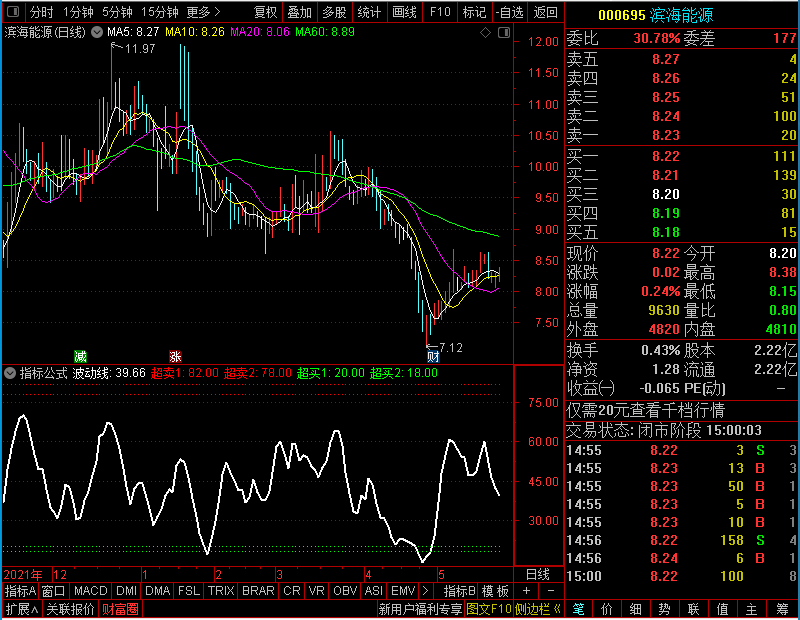The height and width of the screenshot is (620, 800).
Task: Toggle the sidebar panel icon above the chart
Action: click(x=504, y=33)
